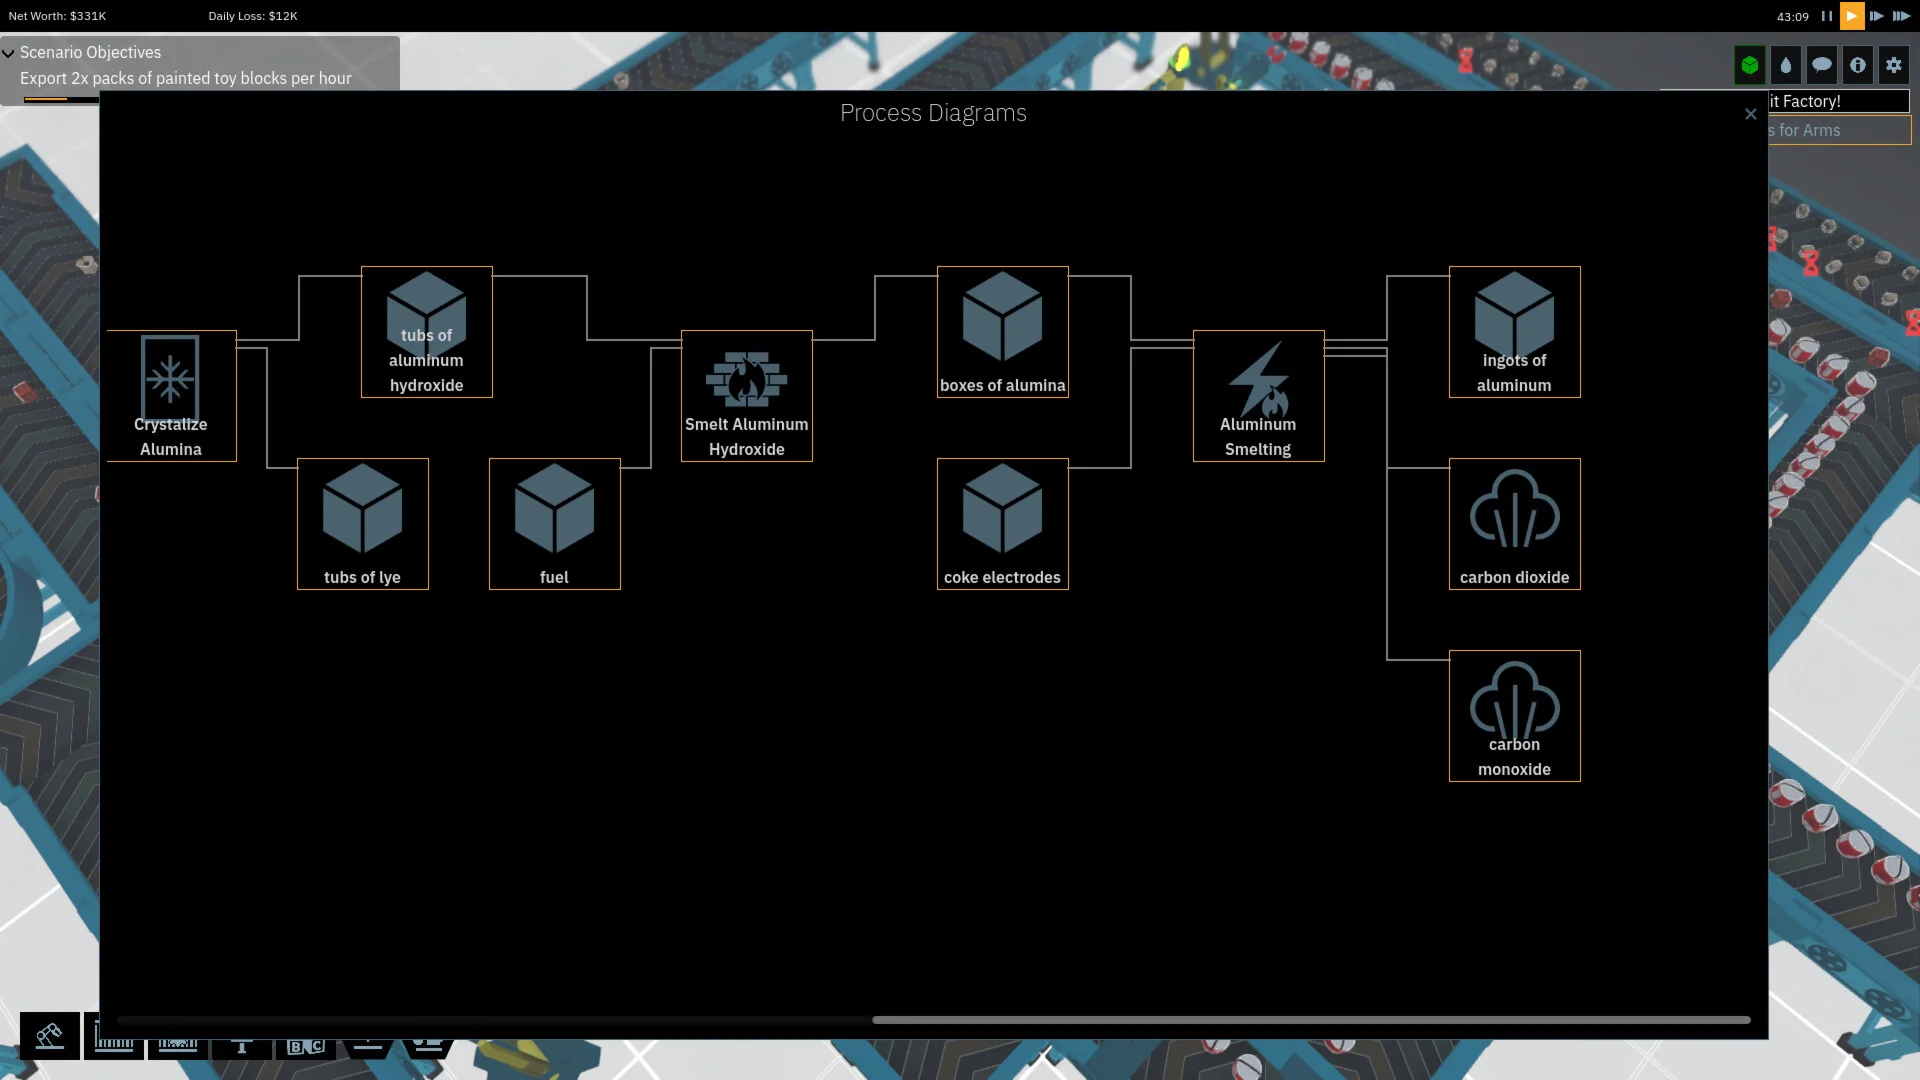Close the Process Diagrams window
The image size is (1920, 1080).
(x=1750, y=114)
